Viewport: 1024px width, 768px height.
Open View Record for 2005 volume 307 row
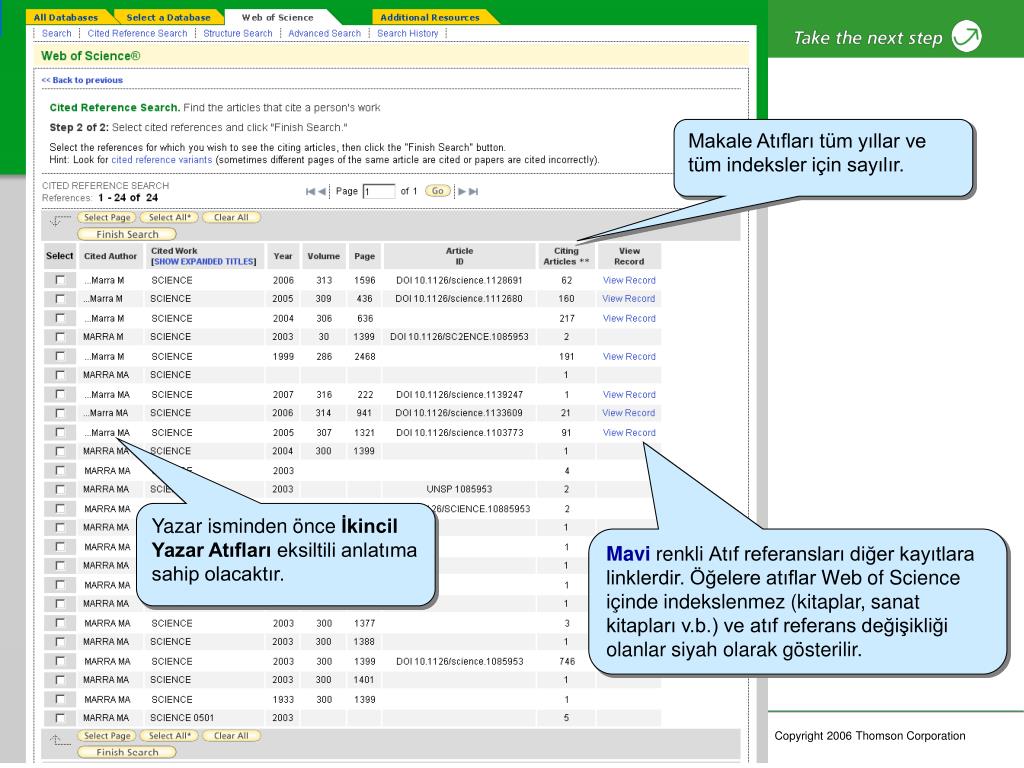pyautogui.click(x=629, y=432)
